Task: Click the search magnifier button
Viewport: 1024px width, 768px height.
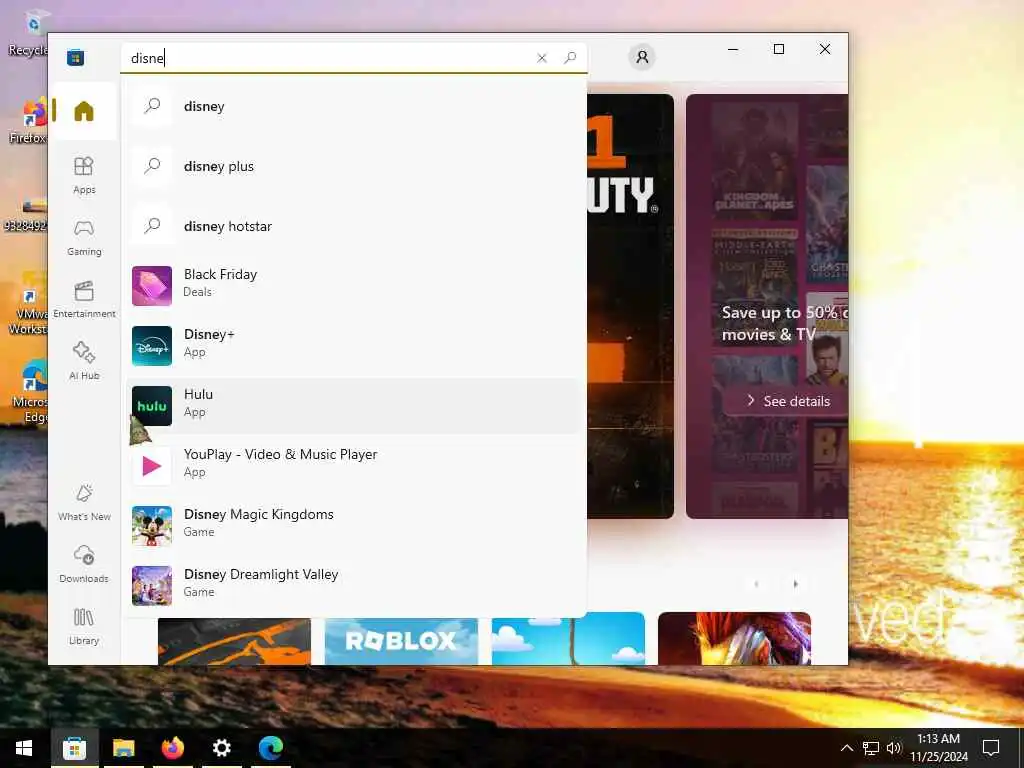Action: coord(570,58)
